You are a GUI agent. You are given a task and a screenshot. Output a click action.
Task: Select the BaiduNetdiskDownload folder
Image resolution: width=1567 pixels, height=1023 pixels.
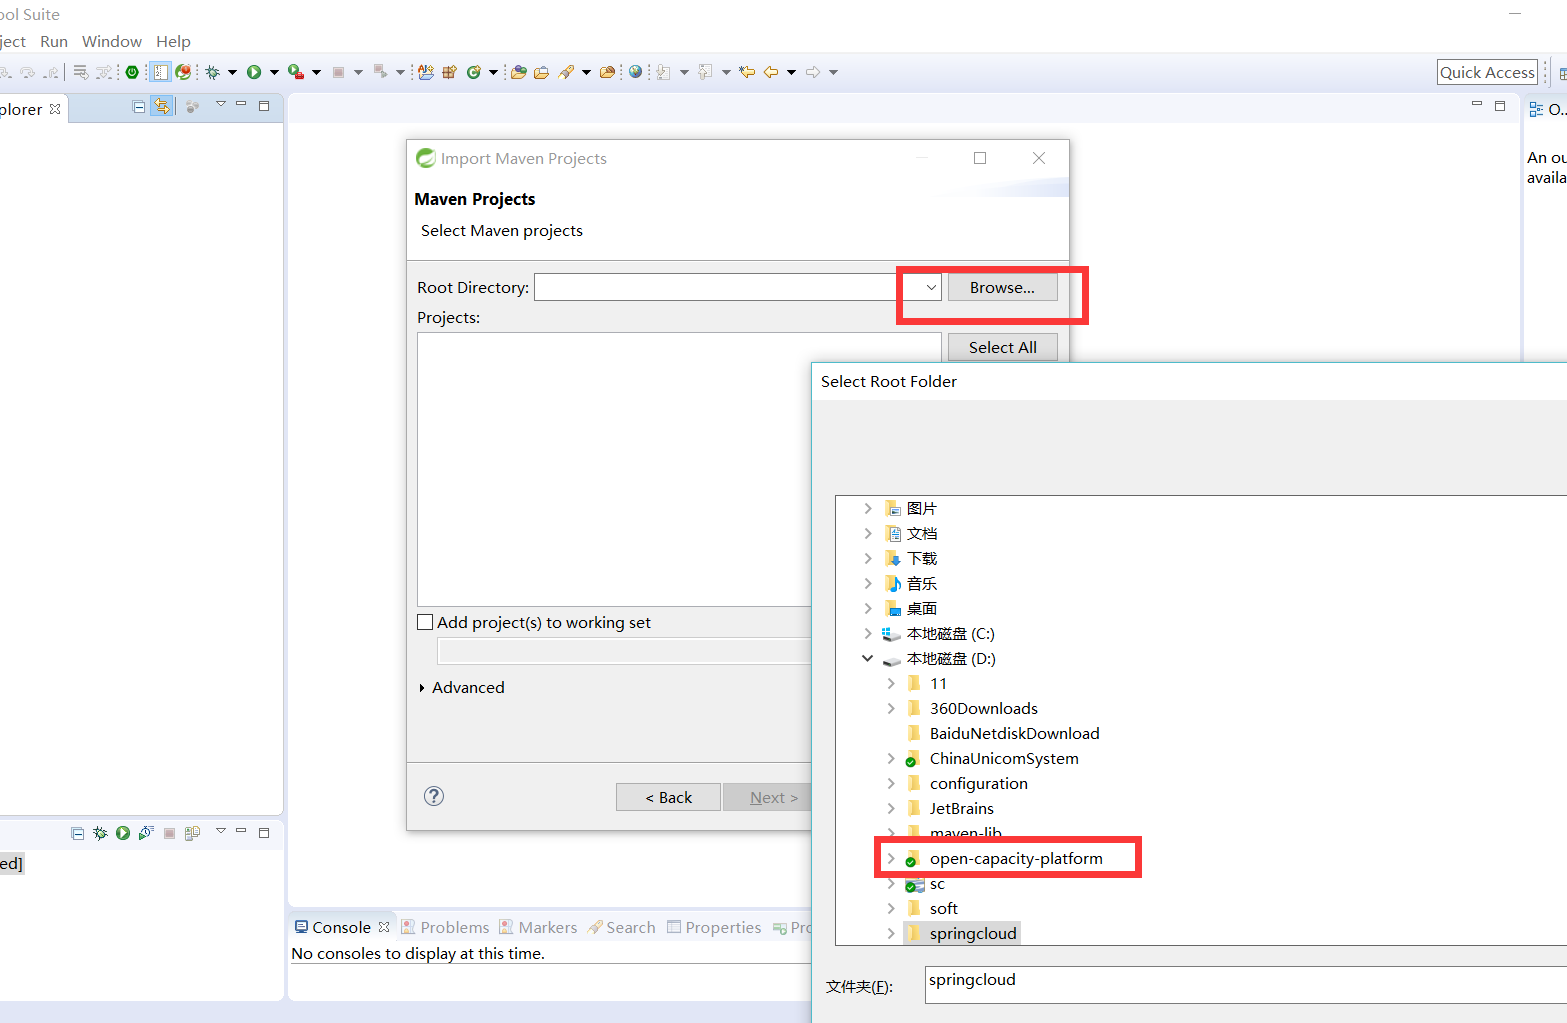[x=1014, y=733]
